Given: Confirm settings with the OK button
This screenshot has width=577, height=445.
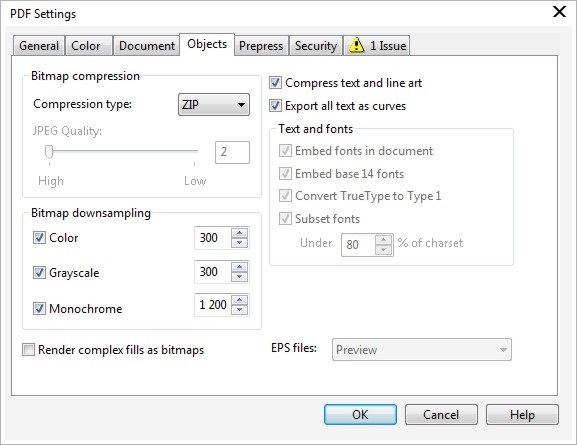Looking at the screenshot, I should [x=360, y=414].
